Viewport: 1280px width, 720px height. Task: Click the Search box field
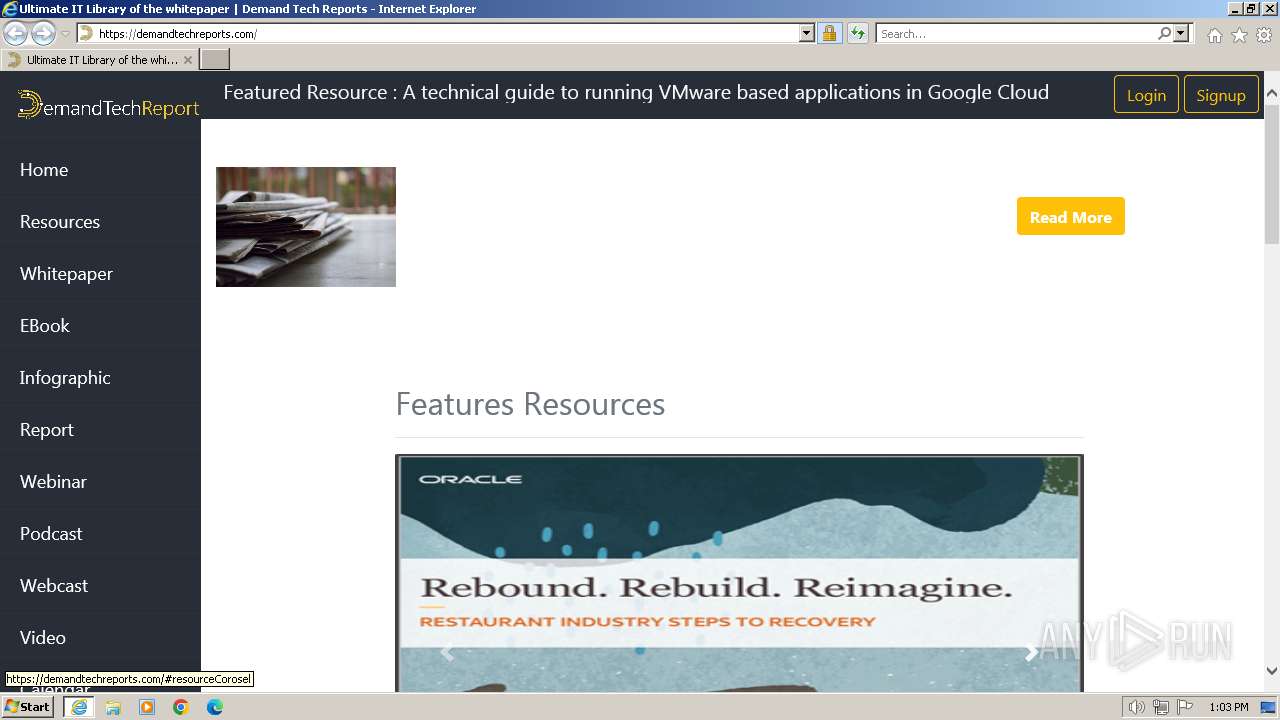[1016, 33]
